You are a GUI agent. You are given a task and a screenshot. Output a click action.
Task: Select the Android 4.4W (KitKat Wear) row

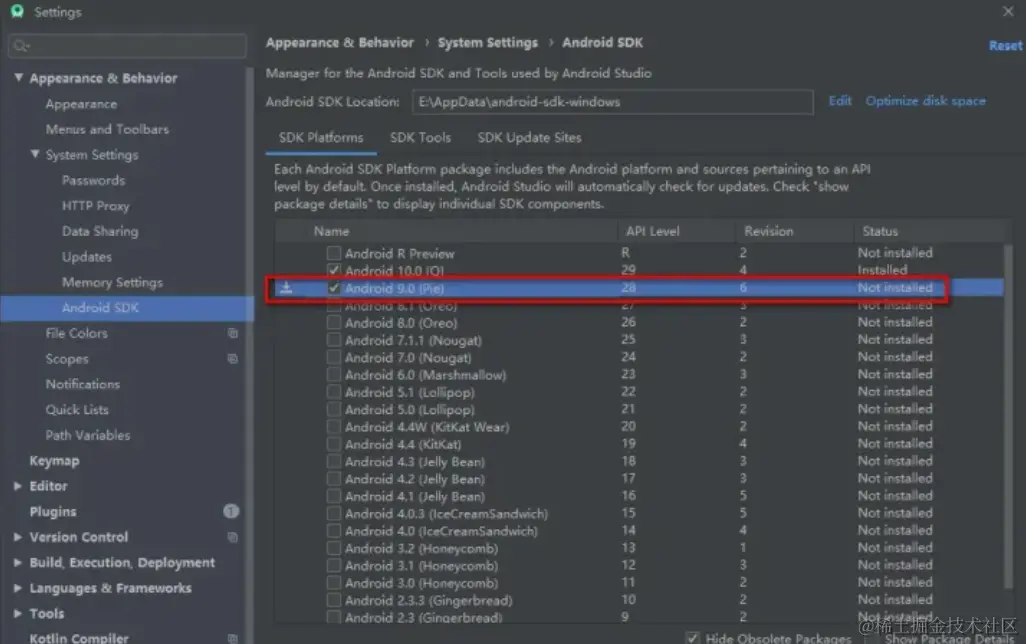pyautogui.click(x=639, y=427)
